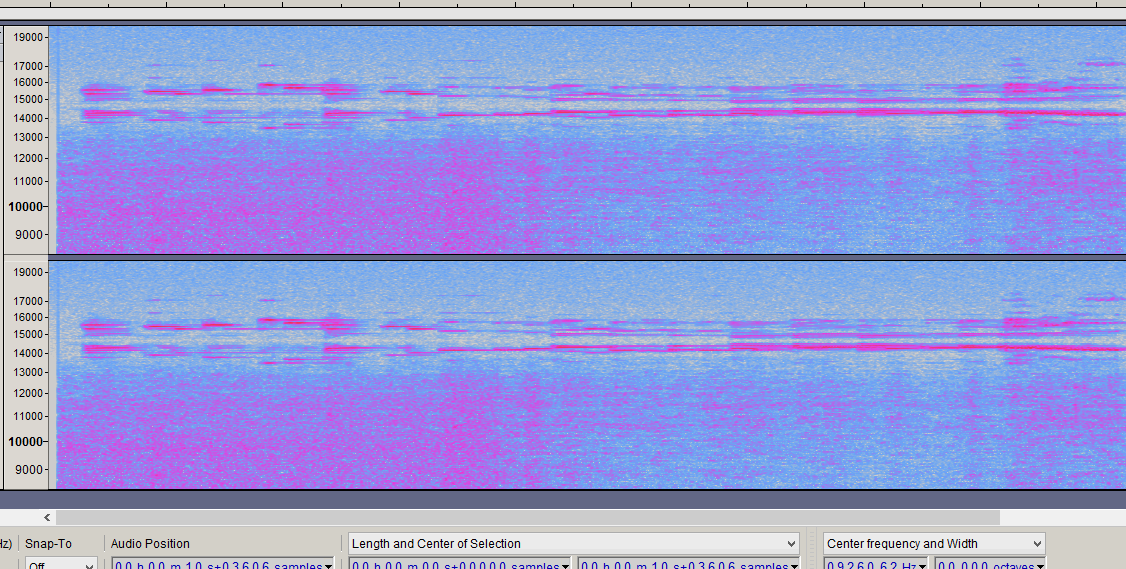
Task: Expand the Length and Center of Selection dropdown
Action: pyautogui.click(x=791, y=544)
